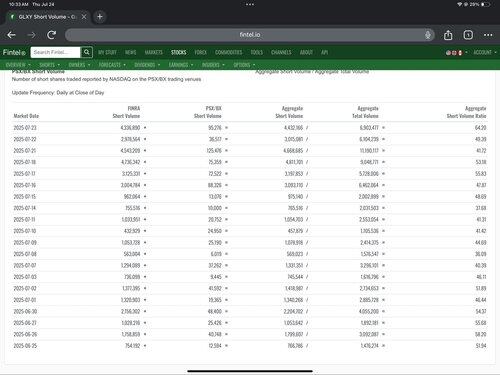
Task: Tap the Wi-Fi indicator in status bar
Action: [x=460, y=4]
